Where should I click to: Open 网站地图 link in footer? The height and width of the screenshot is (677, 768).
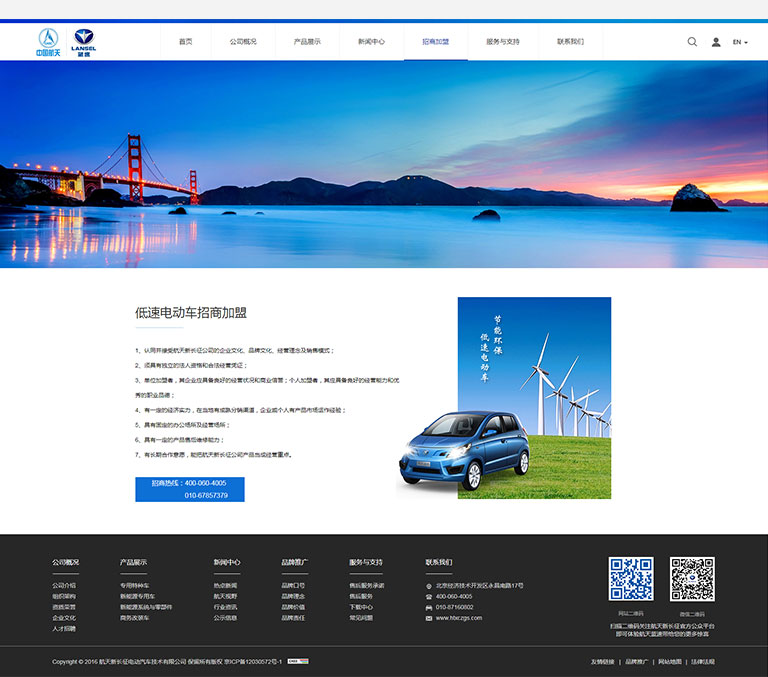(x=670, y=662)
